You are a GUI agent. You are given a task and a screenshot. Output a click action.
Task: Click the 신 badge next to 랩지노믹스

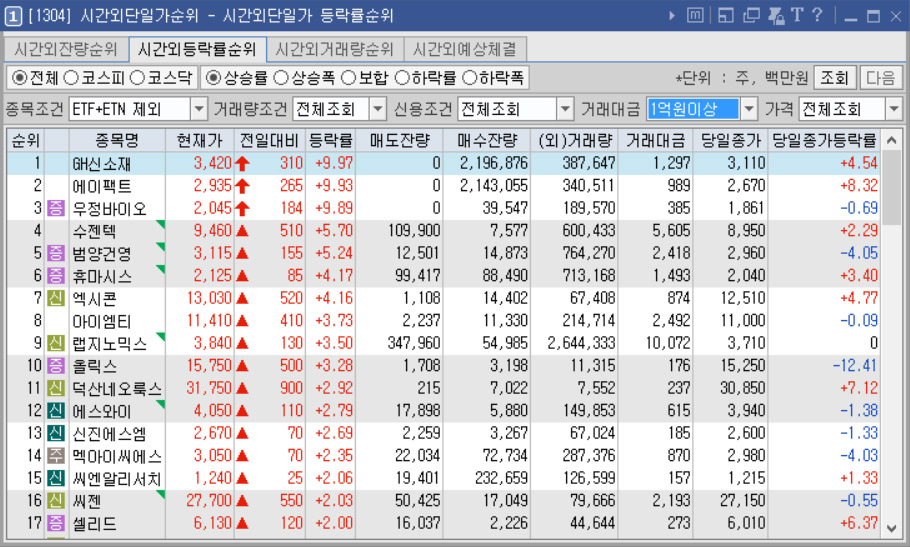coord(56,343)
